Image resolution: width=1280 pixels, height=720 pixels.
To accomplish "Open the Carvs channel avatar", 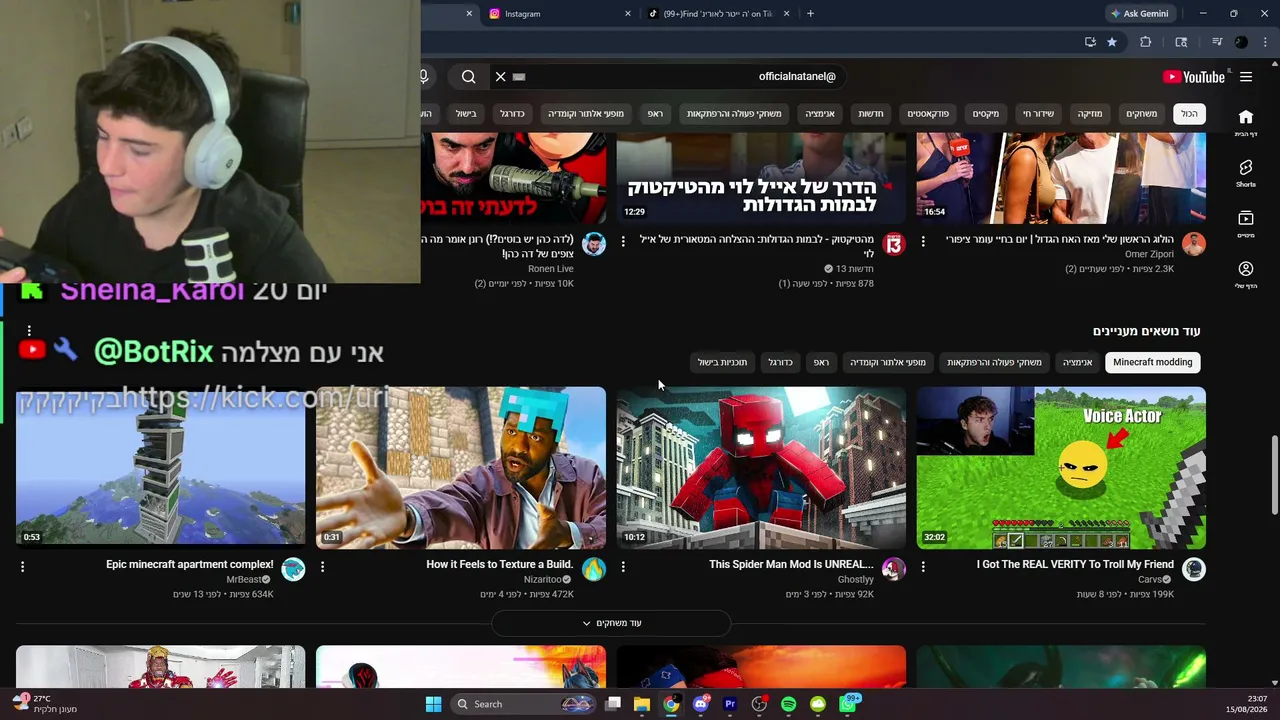I will point(1194,569).
